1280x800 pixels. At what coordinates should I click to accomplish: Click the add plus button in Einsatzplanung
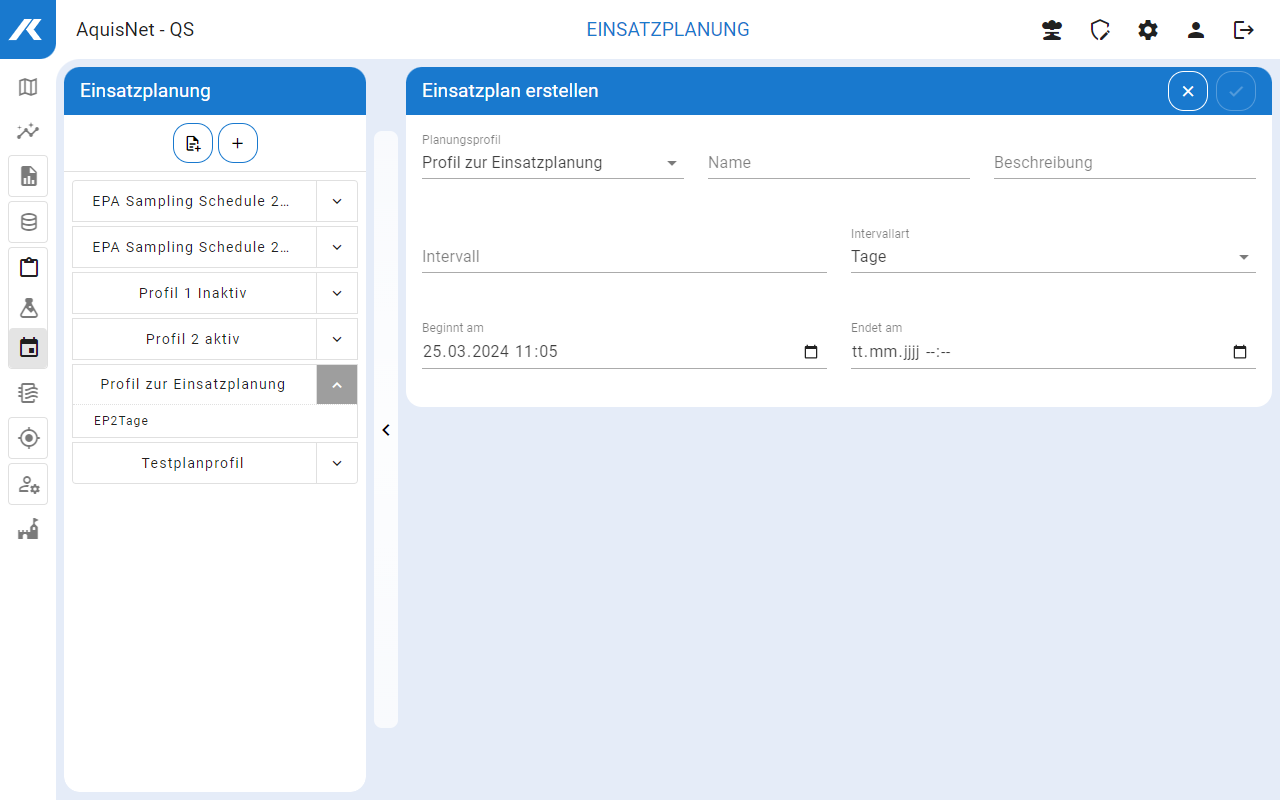(x=238, y=143)
